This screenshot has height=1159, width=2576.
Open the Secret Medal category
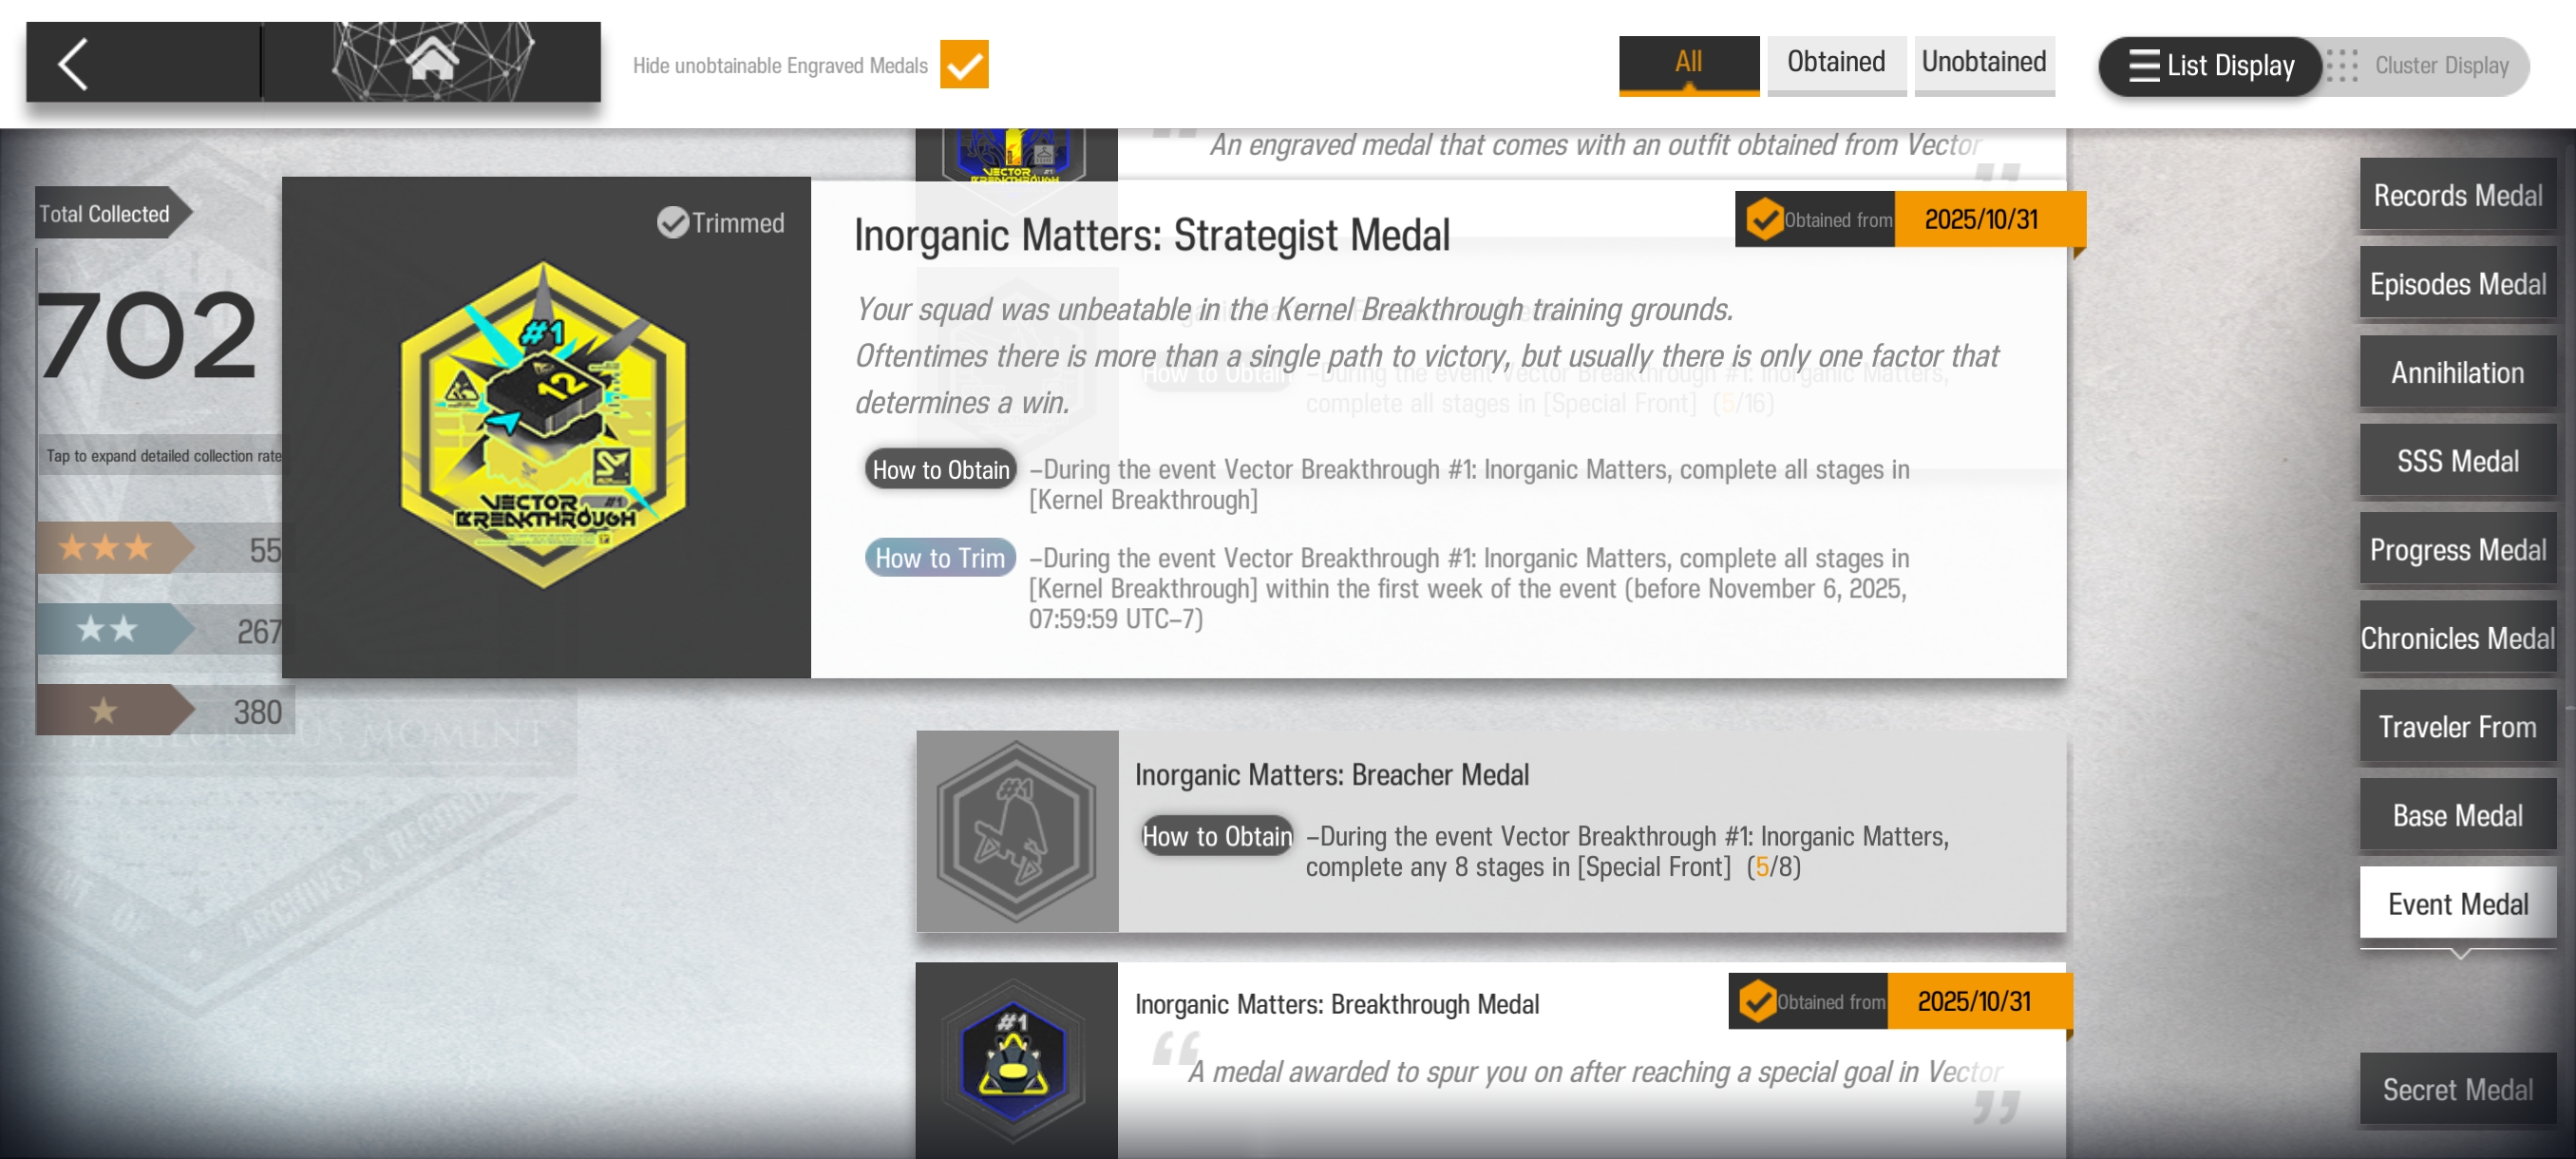pos(2457,1089)
